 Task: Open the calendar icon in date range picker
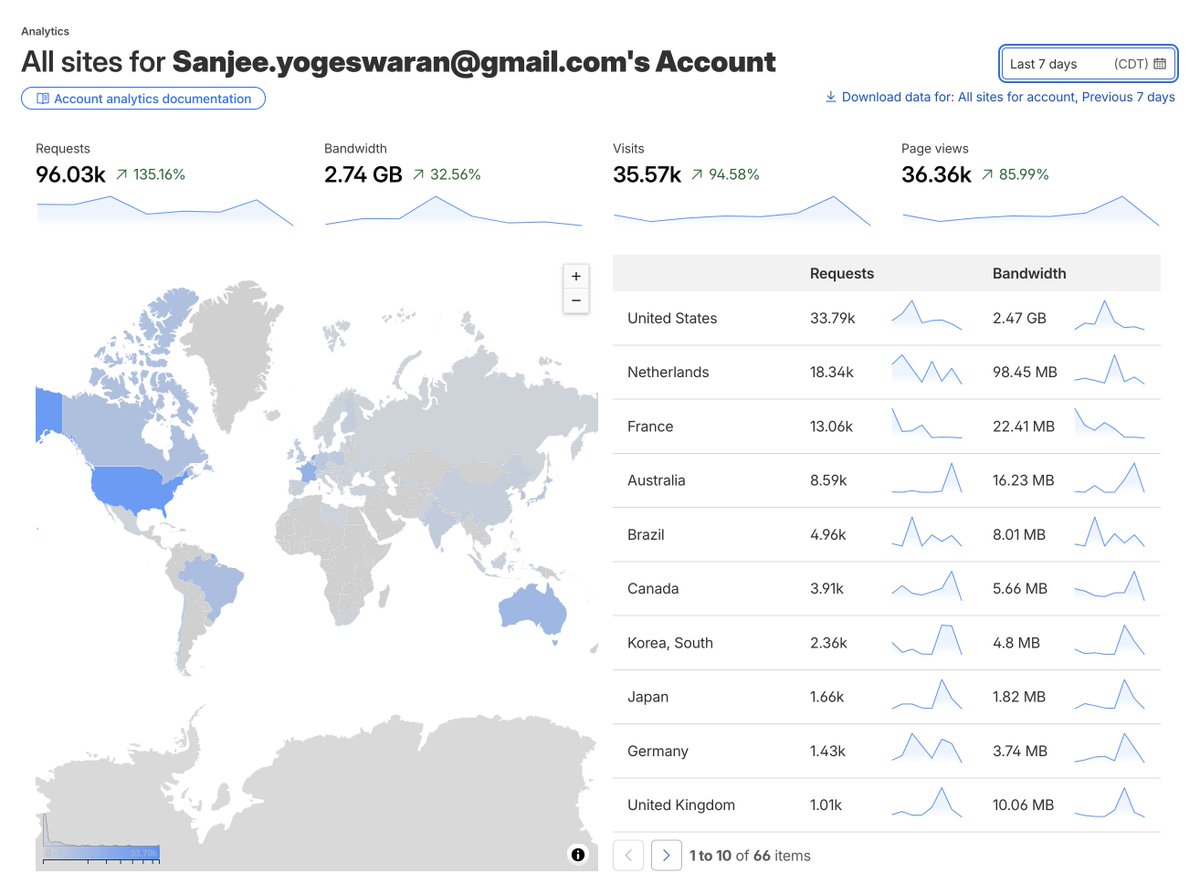1160,64
